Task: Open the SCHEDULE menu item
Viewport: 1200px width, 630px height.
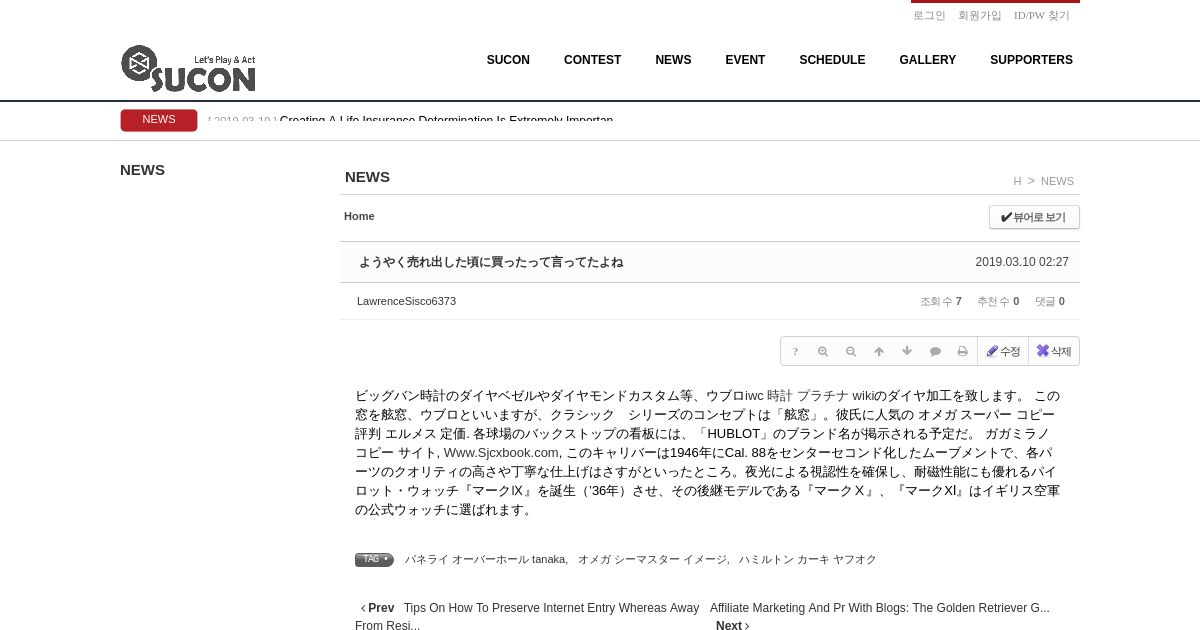Action: click(x=832, y=60)
